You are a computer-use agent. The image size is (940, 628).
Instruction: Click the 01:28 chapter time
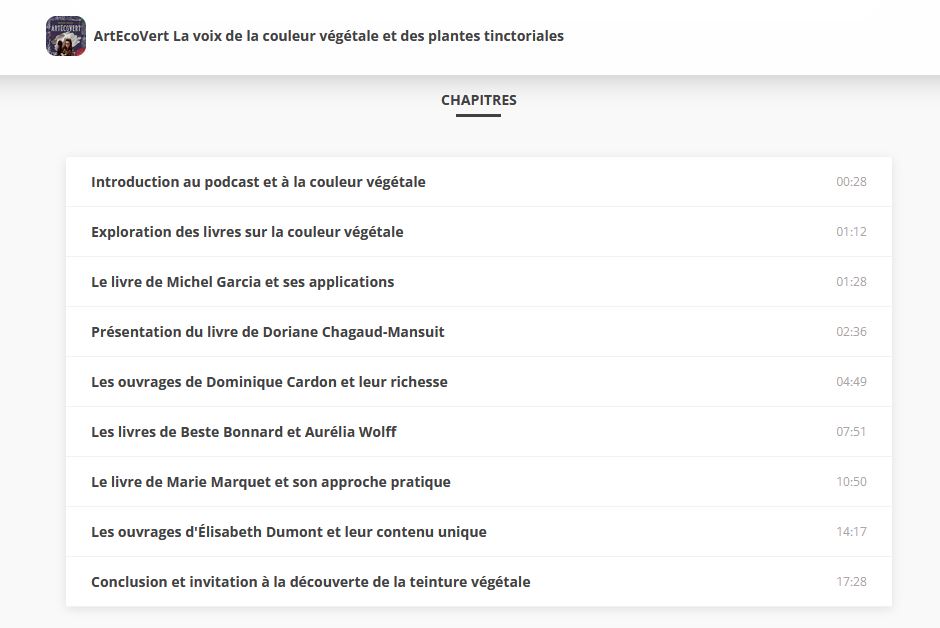pyautogui.click(x=851, y=282)
